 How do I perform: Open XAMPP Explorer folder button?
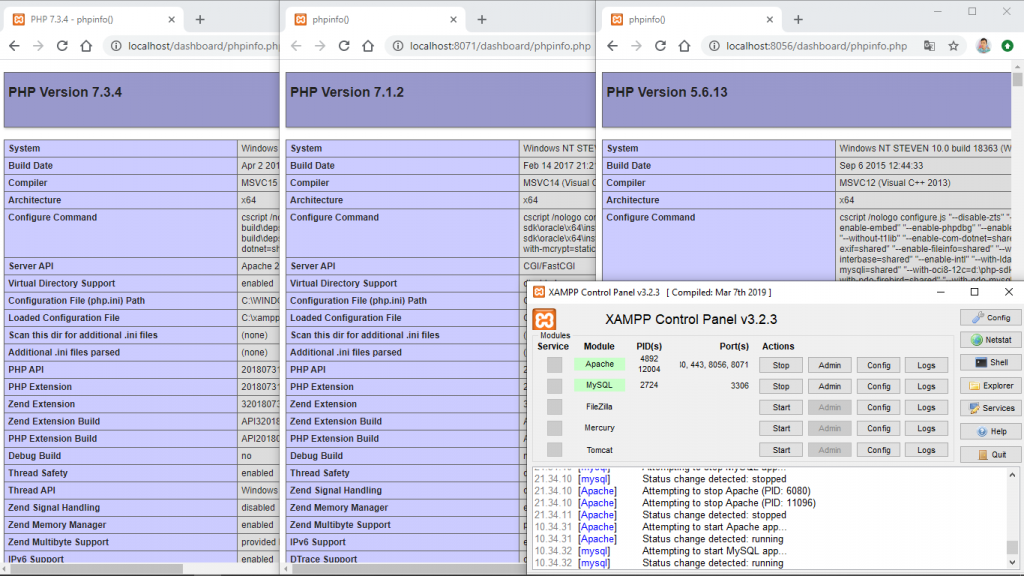point(990,386)
